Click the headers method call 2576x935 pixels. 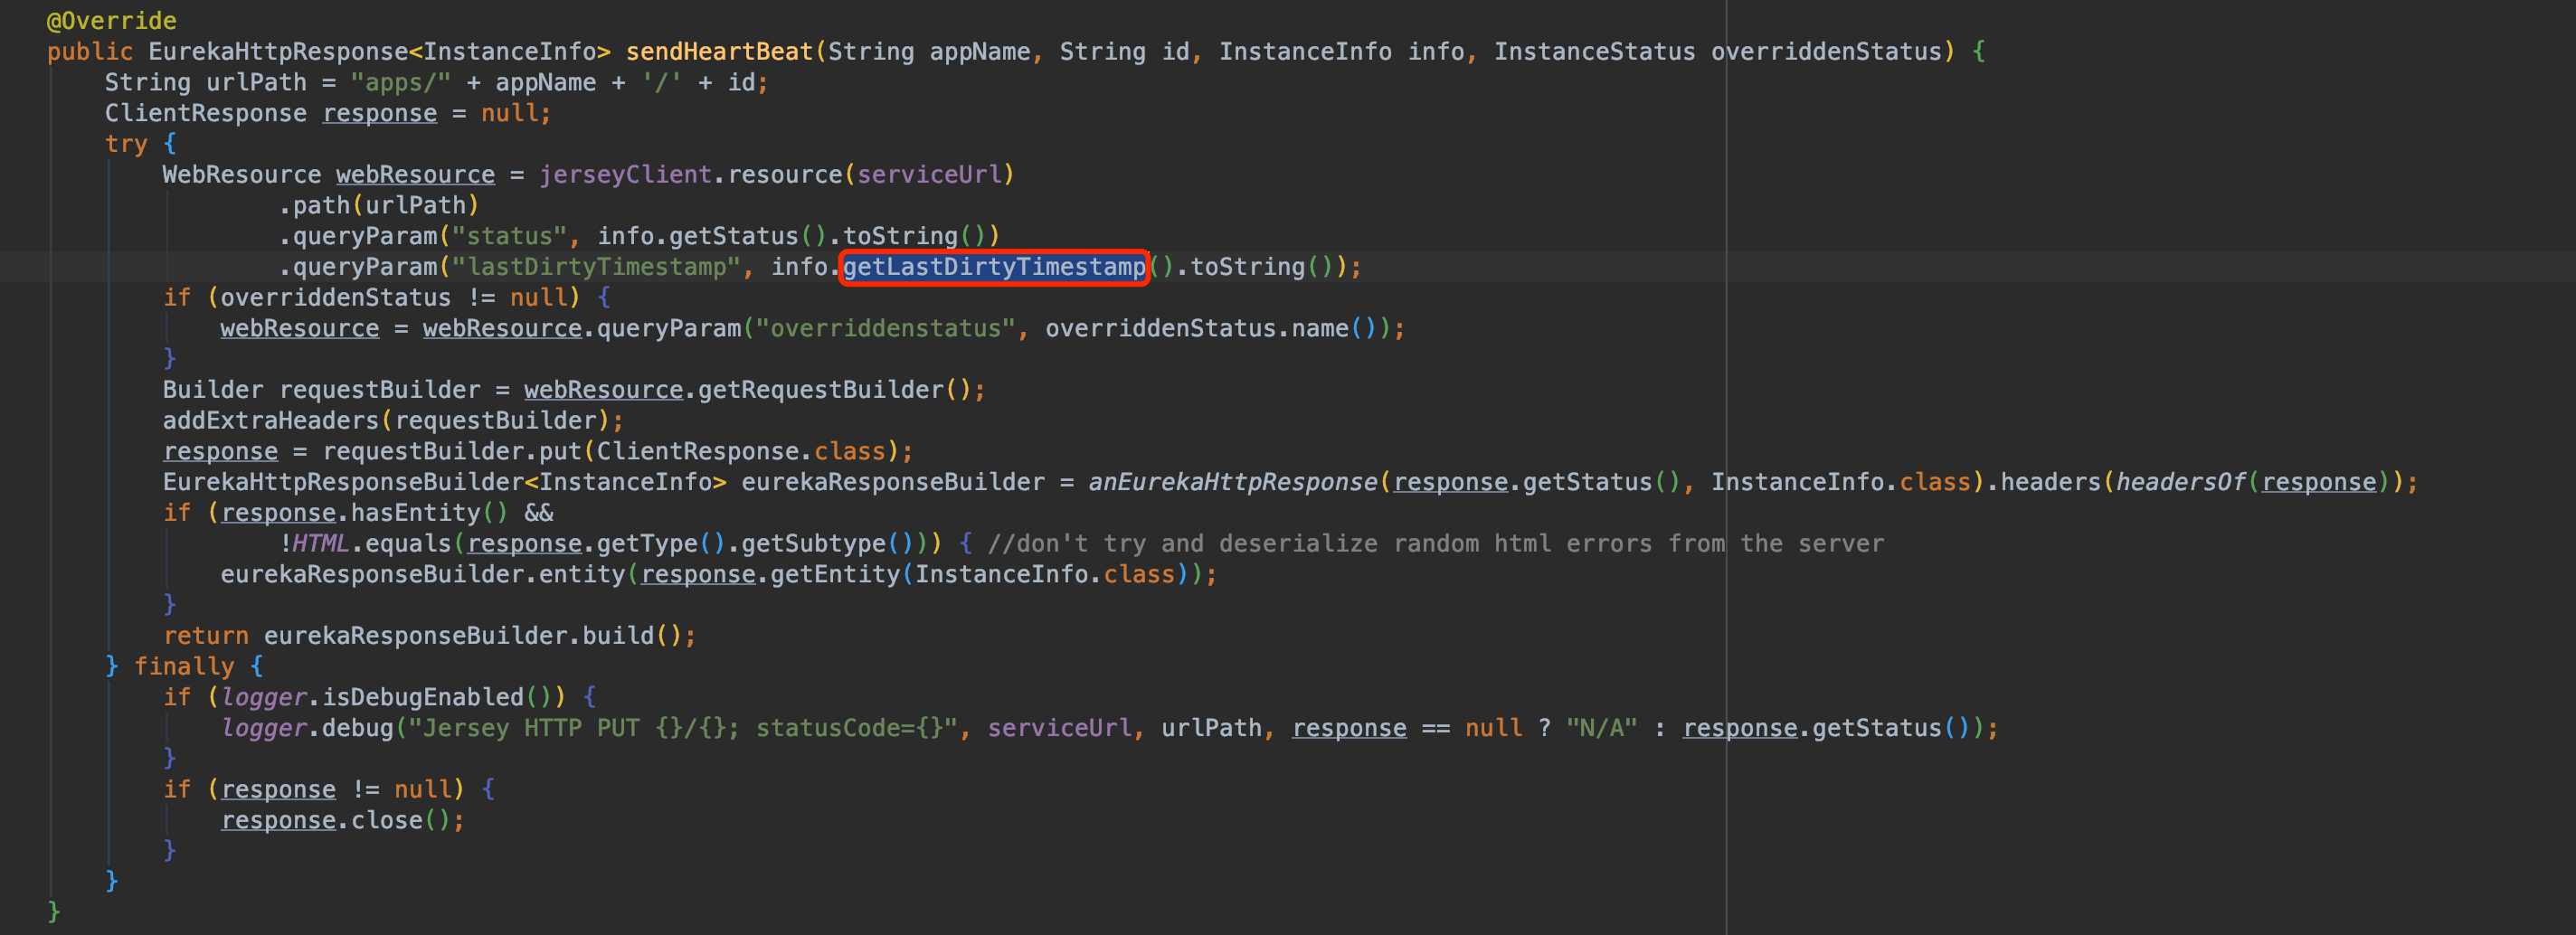[2052, 483]
